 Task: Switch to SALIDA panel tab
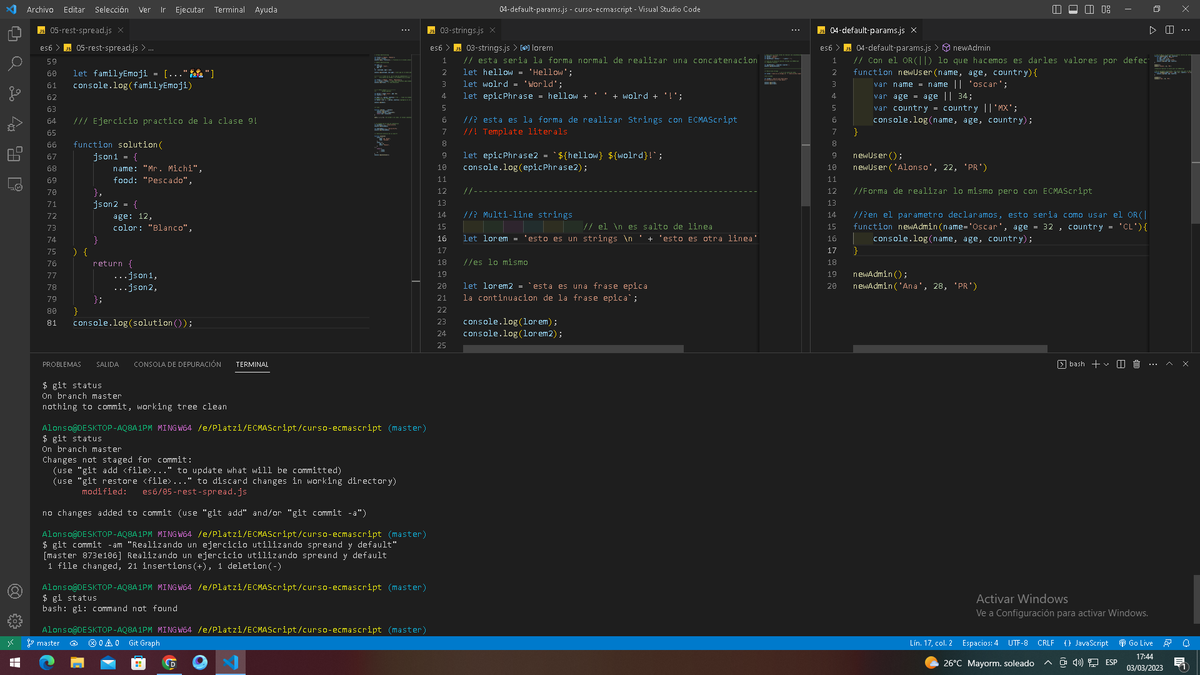[x=107, y=364]
